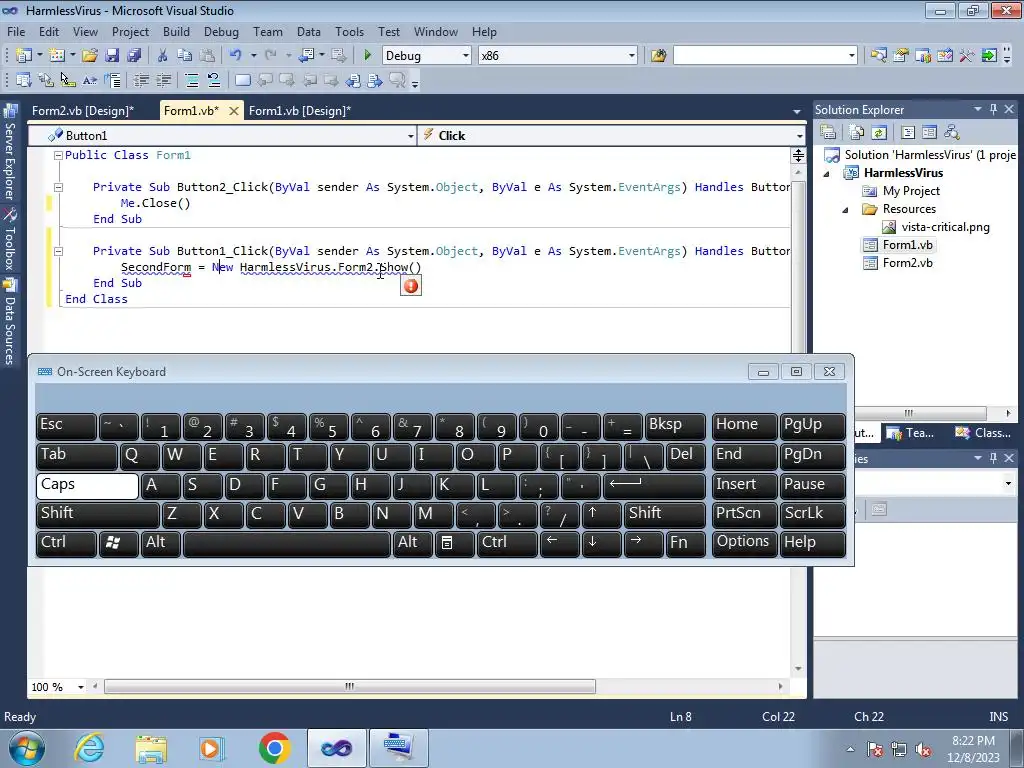Open the Tools menu
1024x768 pixels.
click(x=349, y=31)
